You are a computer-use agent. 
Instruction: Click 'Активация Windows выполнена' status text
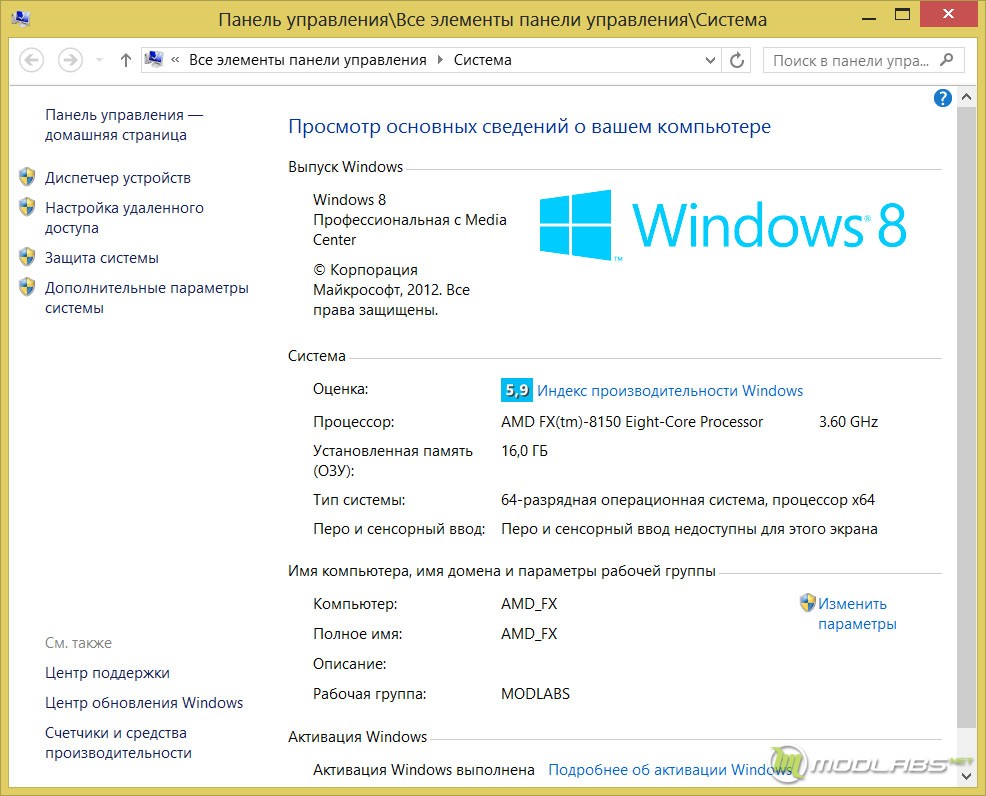pyautogui.click(x=424, y=770)
